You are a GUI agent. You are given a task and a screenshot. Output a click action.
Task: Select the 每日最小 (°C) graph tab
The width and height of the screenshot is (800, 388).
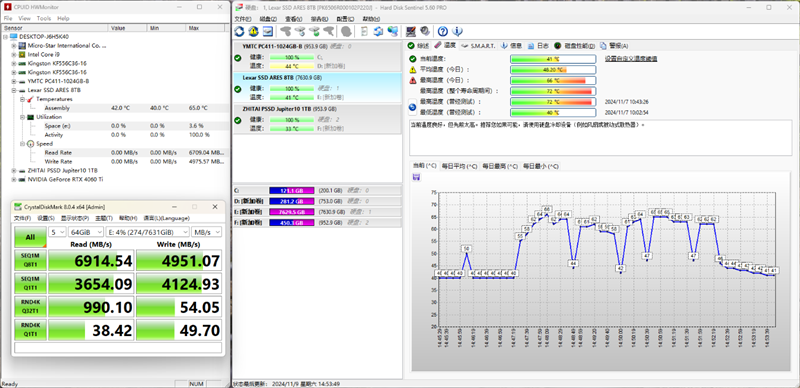(540, 166)
